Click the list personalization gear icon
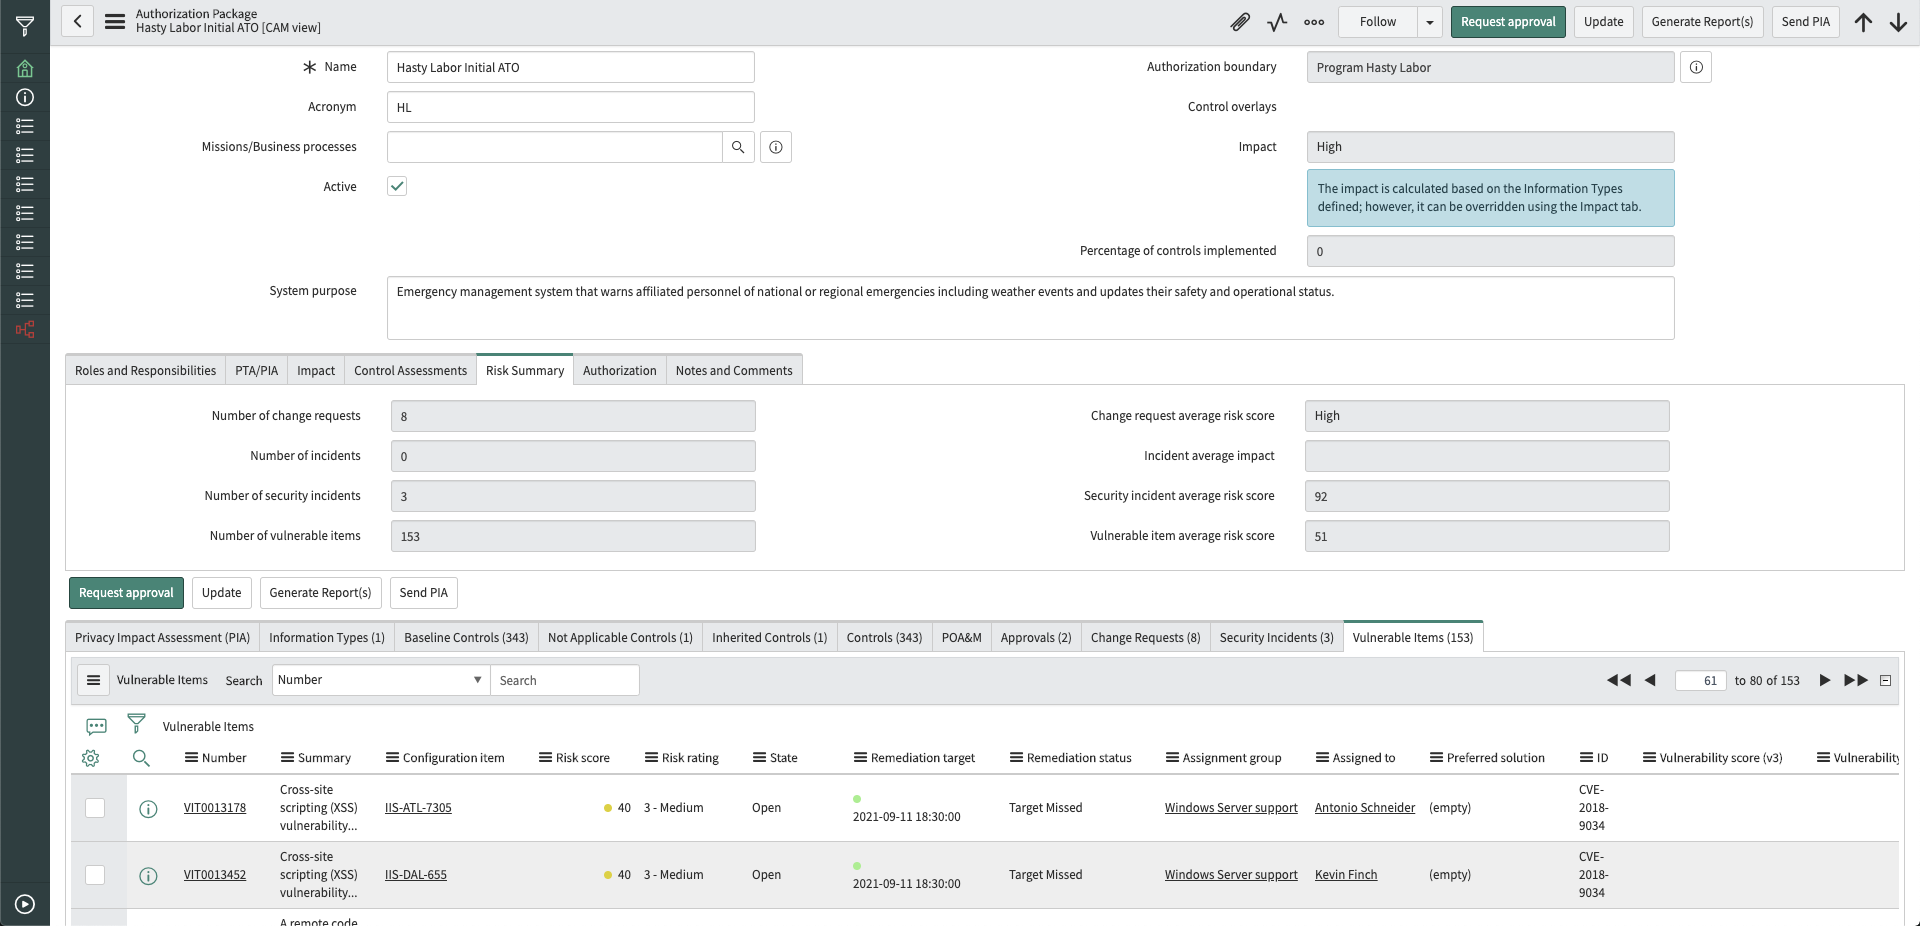Screen dimensions: 1920x926 pos(91,758)
